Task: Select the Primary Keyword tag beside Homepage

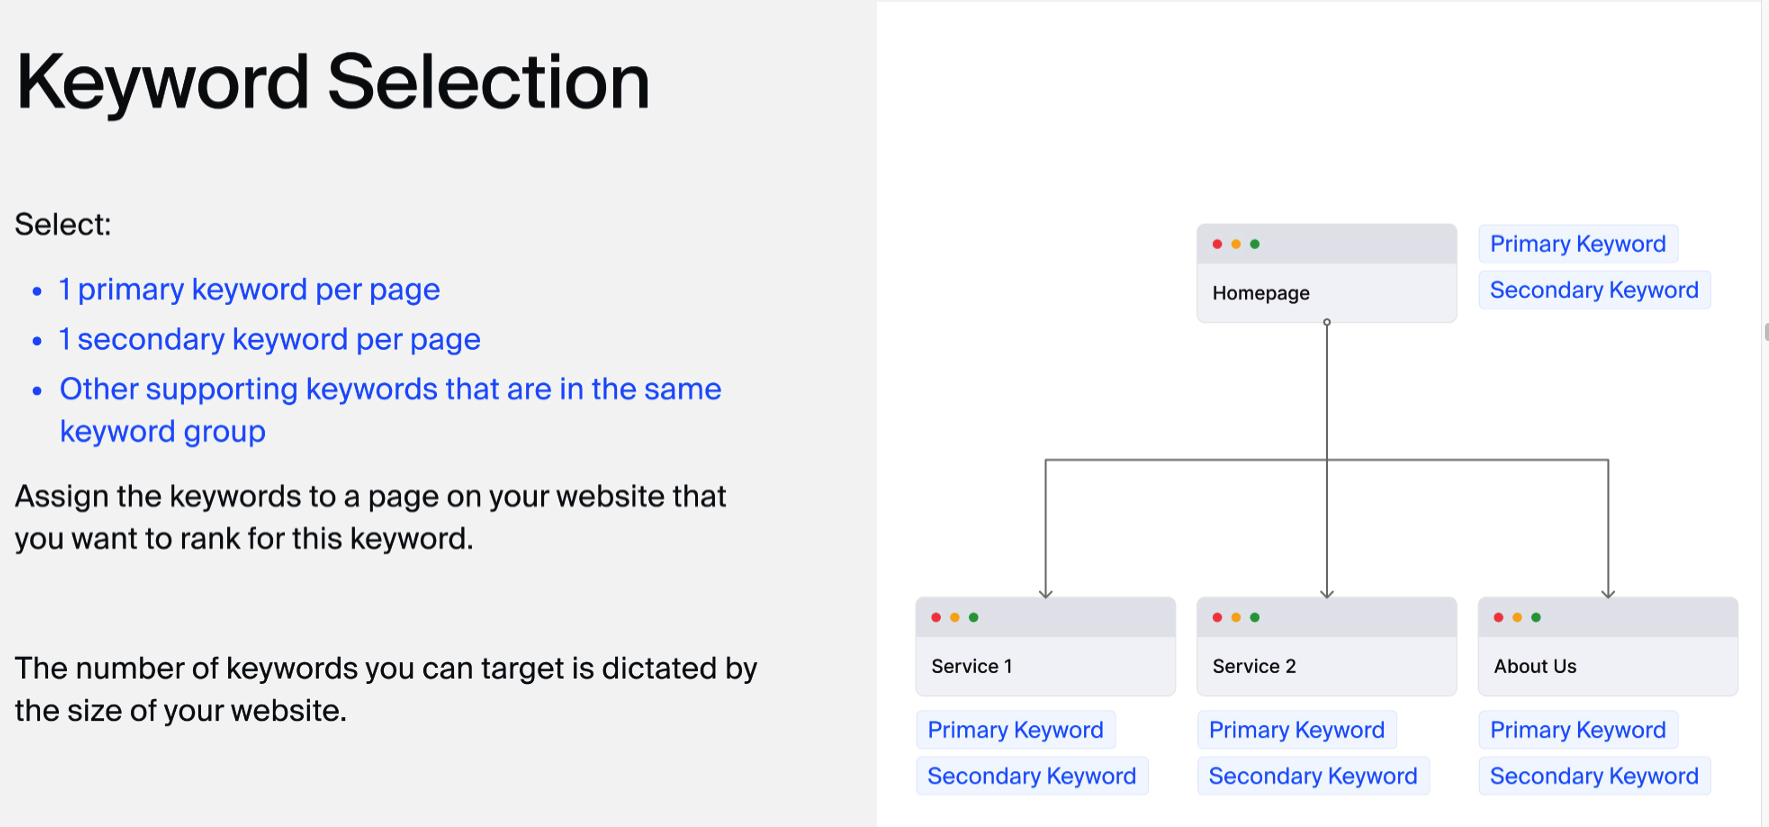Action: [x=1577, y=244]
